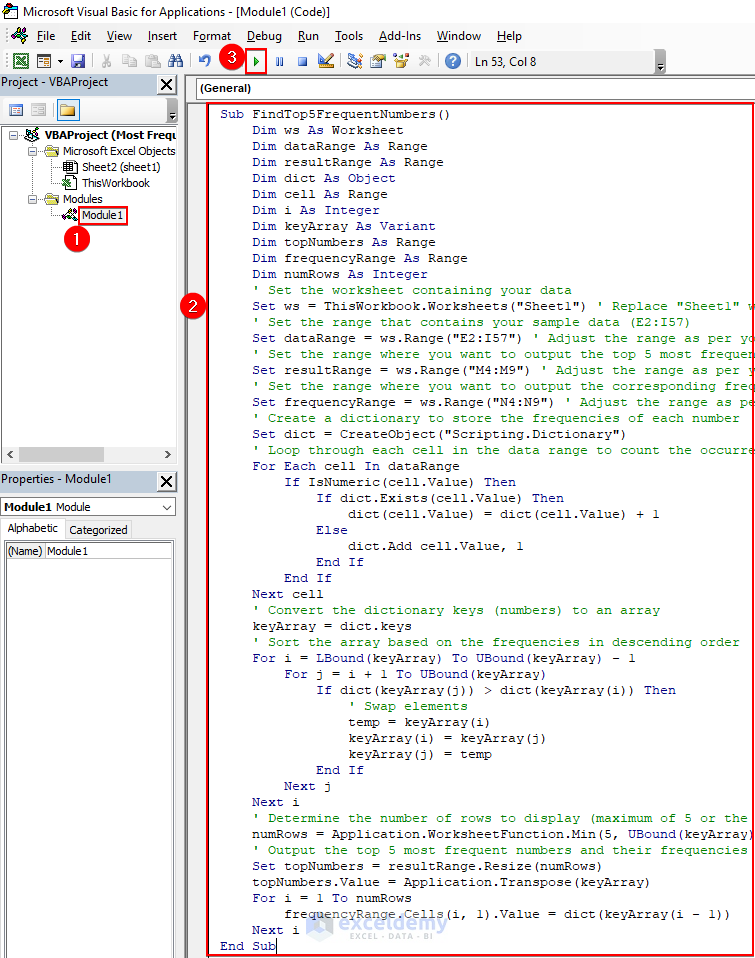Open the Format menu
Screen dimensions: 755x958
click(212, 36)
